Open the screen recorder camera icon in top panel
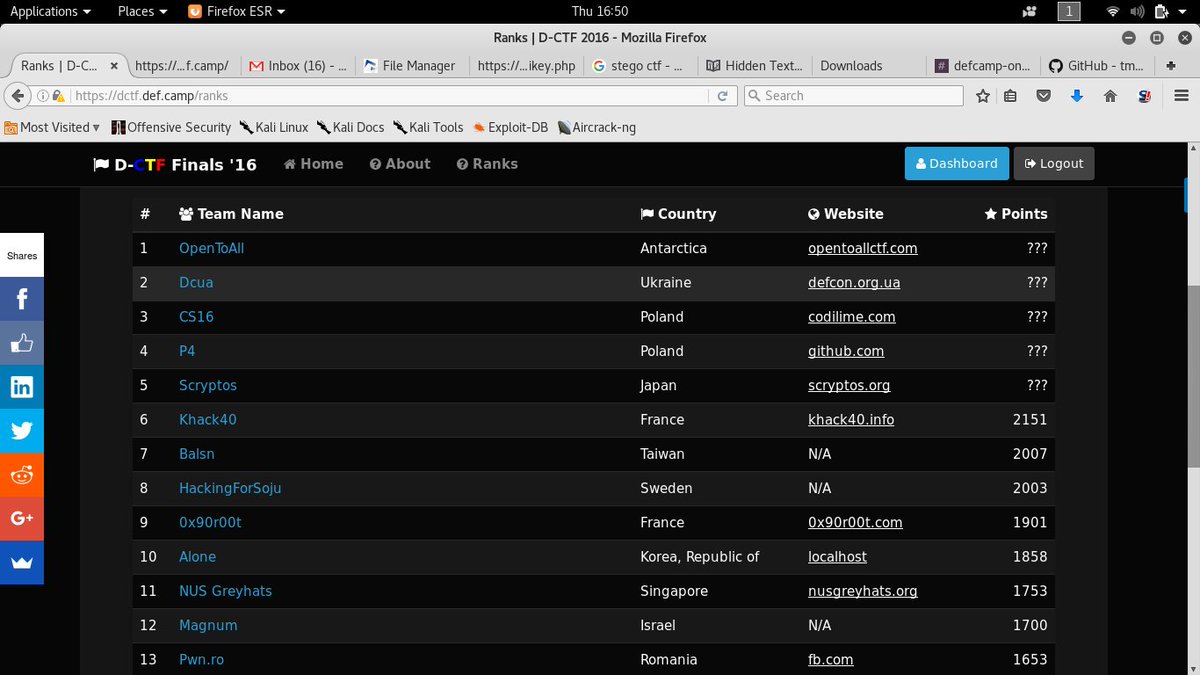 pyautogui.click(x=1029, y=11)
